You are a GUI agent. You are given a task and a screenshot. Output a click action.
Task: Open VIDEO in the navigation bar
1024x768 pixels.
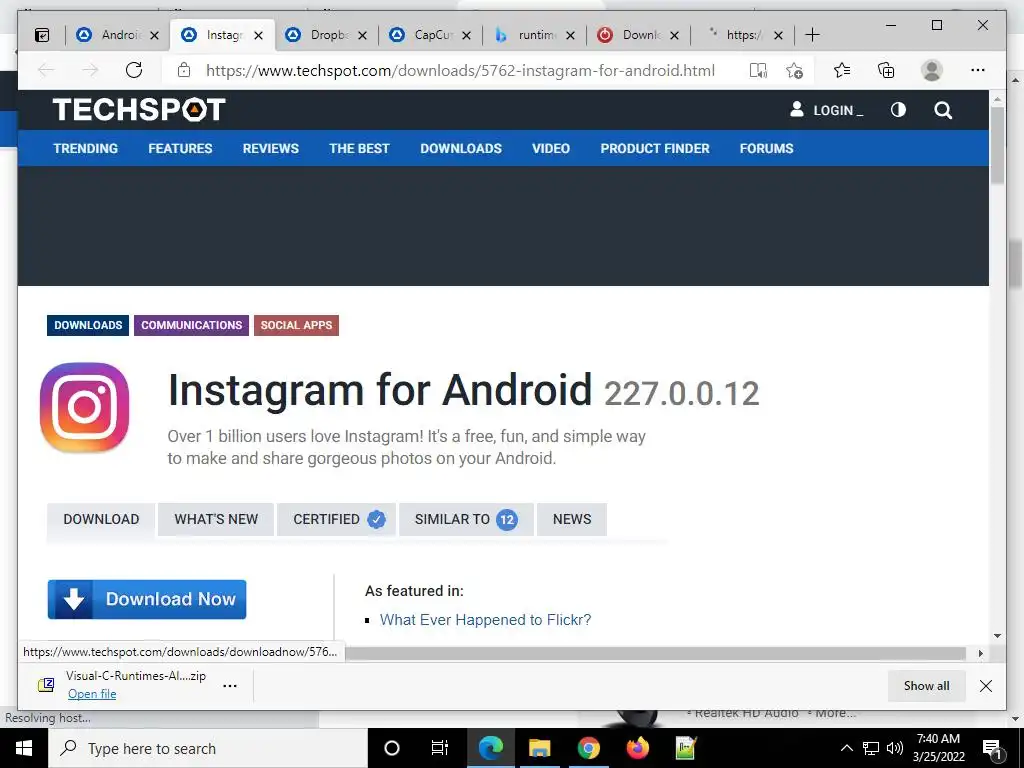pyautogui.click(x=551, y=148)
